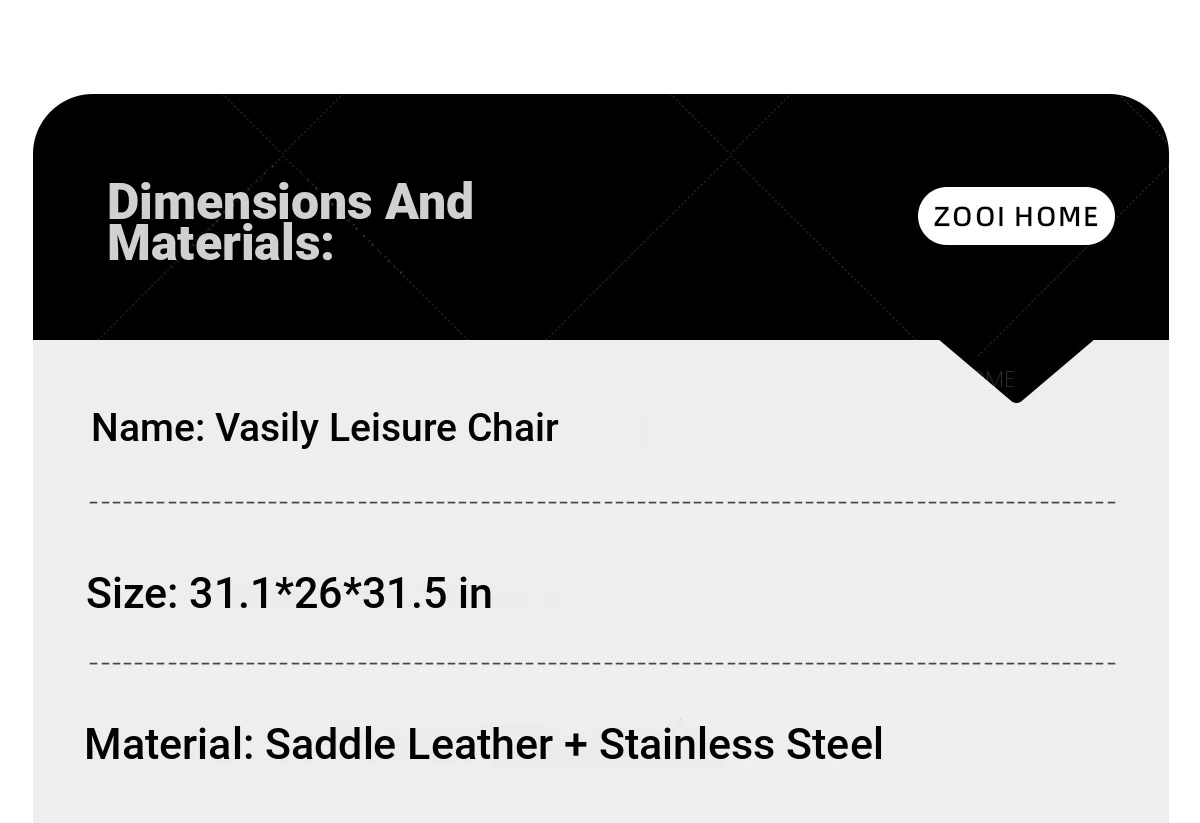Click the plus sign between materials
The image size is (1200, 823).
point(575,746)
